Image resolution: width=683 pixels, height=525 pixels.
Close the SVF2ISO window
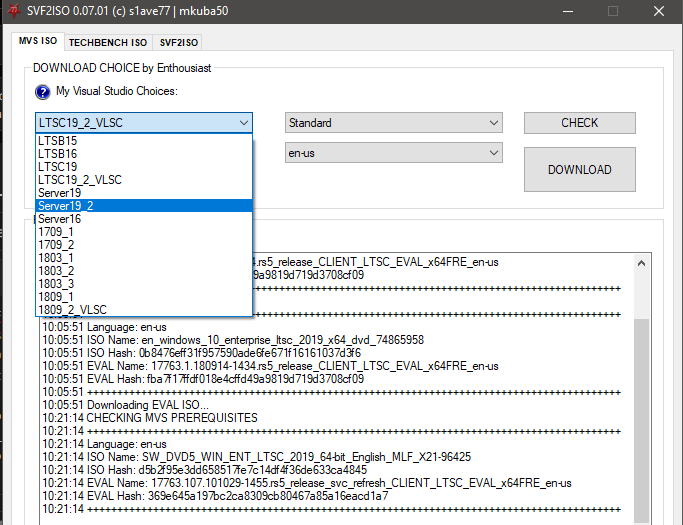click(659, 11)
